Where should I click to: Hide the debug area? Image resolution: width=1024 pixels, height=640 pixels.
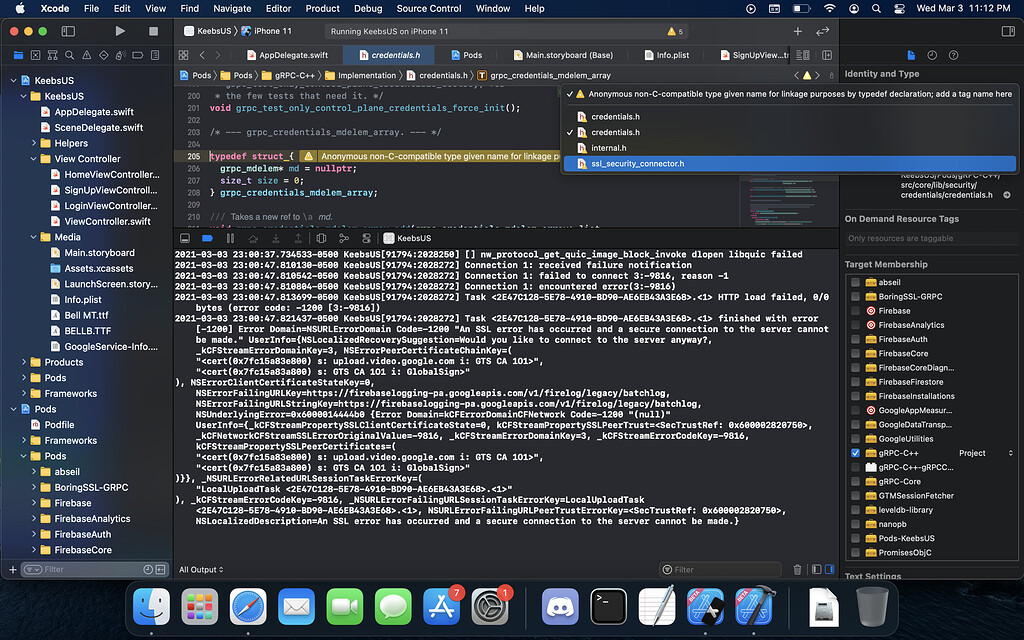(x=185, y=238)
